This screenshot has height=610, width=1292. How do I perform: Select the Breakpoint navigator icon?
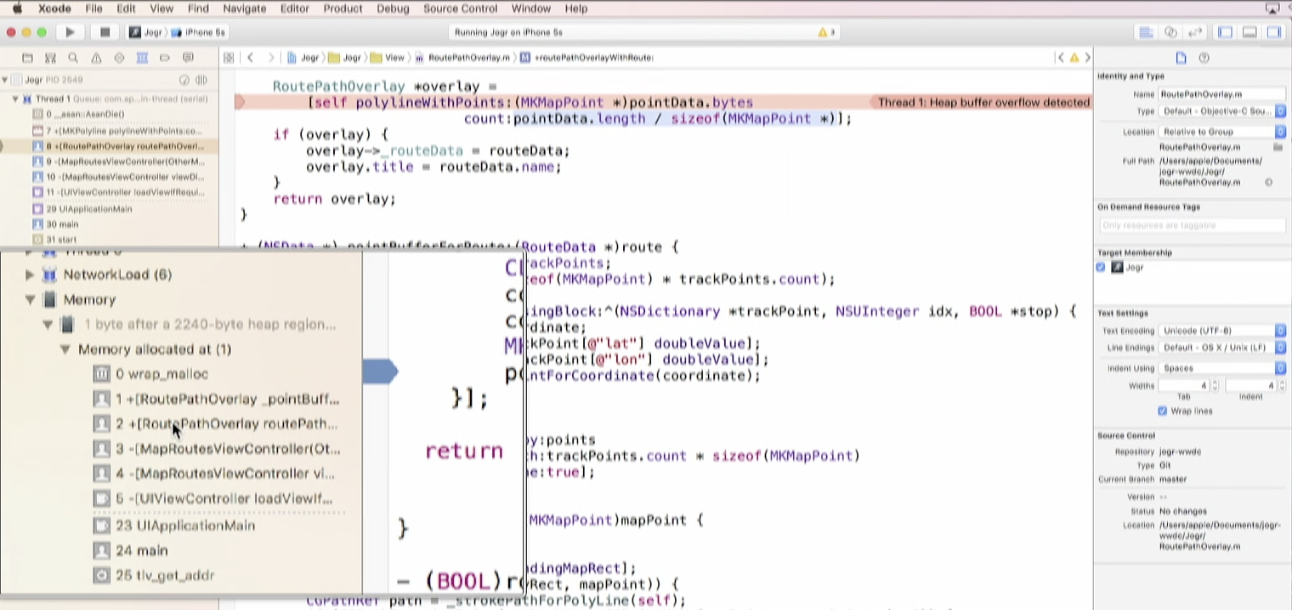[x=166, y=58]
